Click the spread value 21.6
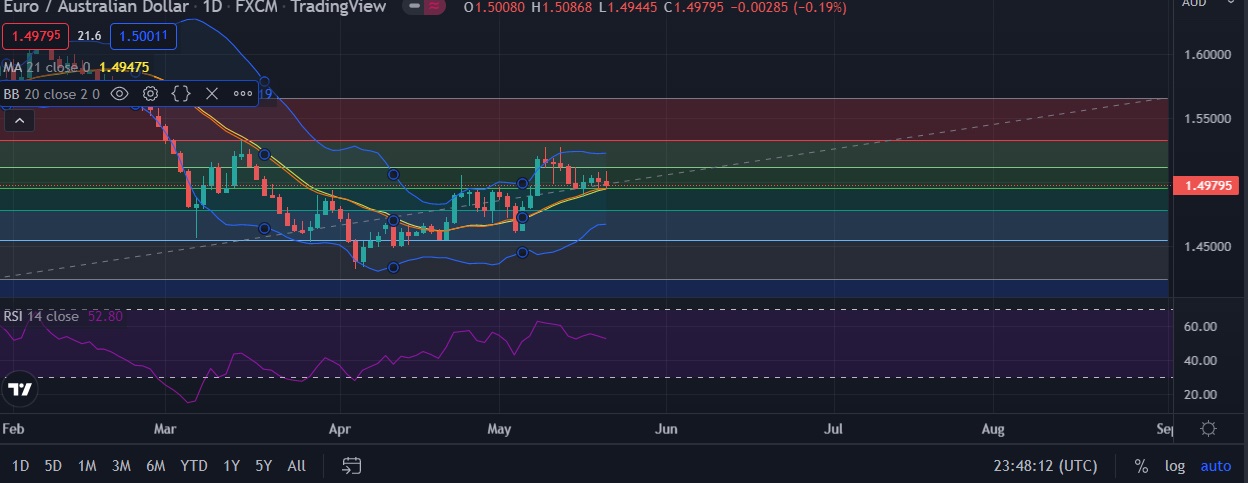The height and width of the screenshot is (483, 1248). point(89,37)
